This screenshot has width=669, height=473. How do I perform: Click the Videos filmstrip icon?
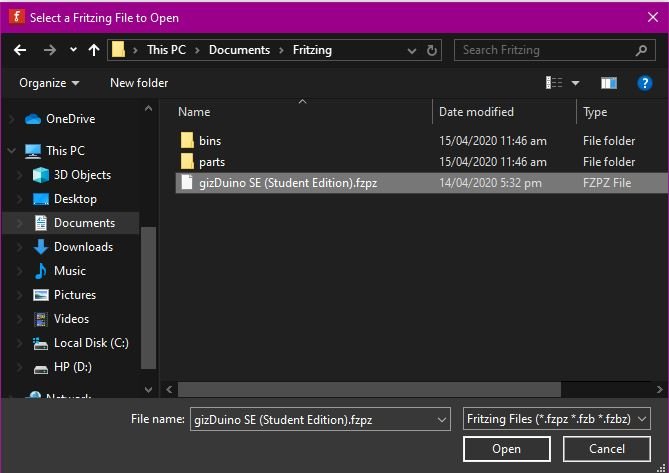point(41,319)
